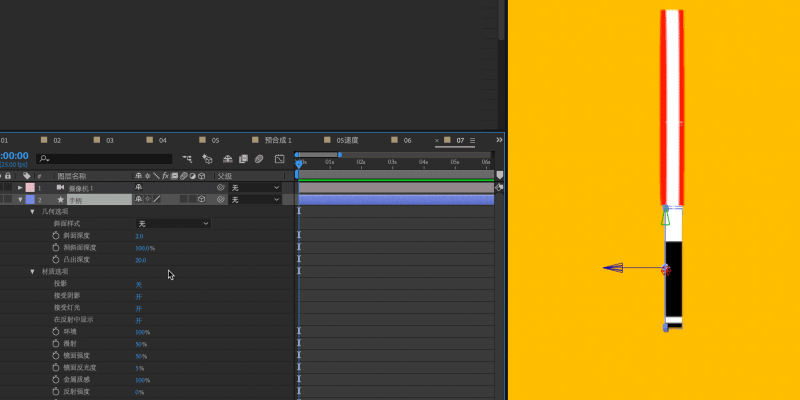Toggle the Draft 3D icon
800x400 pixels.
(x=207, y=159)
